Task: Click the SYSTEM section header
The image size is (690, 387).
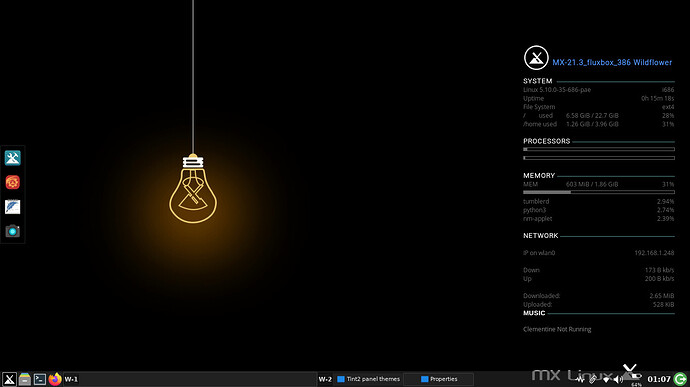Action: click(538, 81)
